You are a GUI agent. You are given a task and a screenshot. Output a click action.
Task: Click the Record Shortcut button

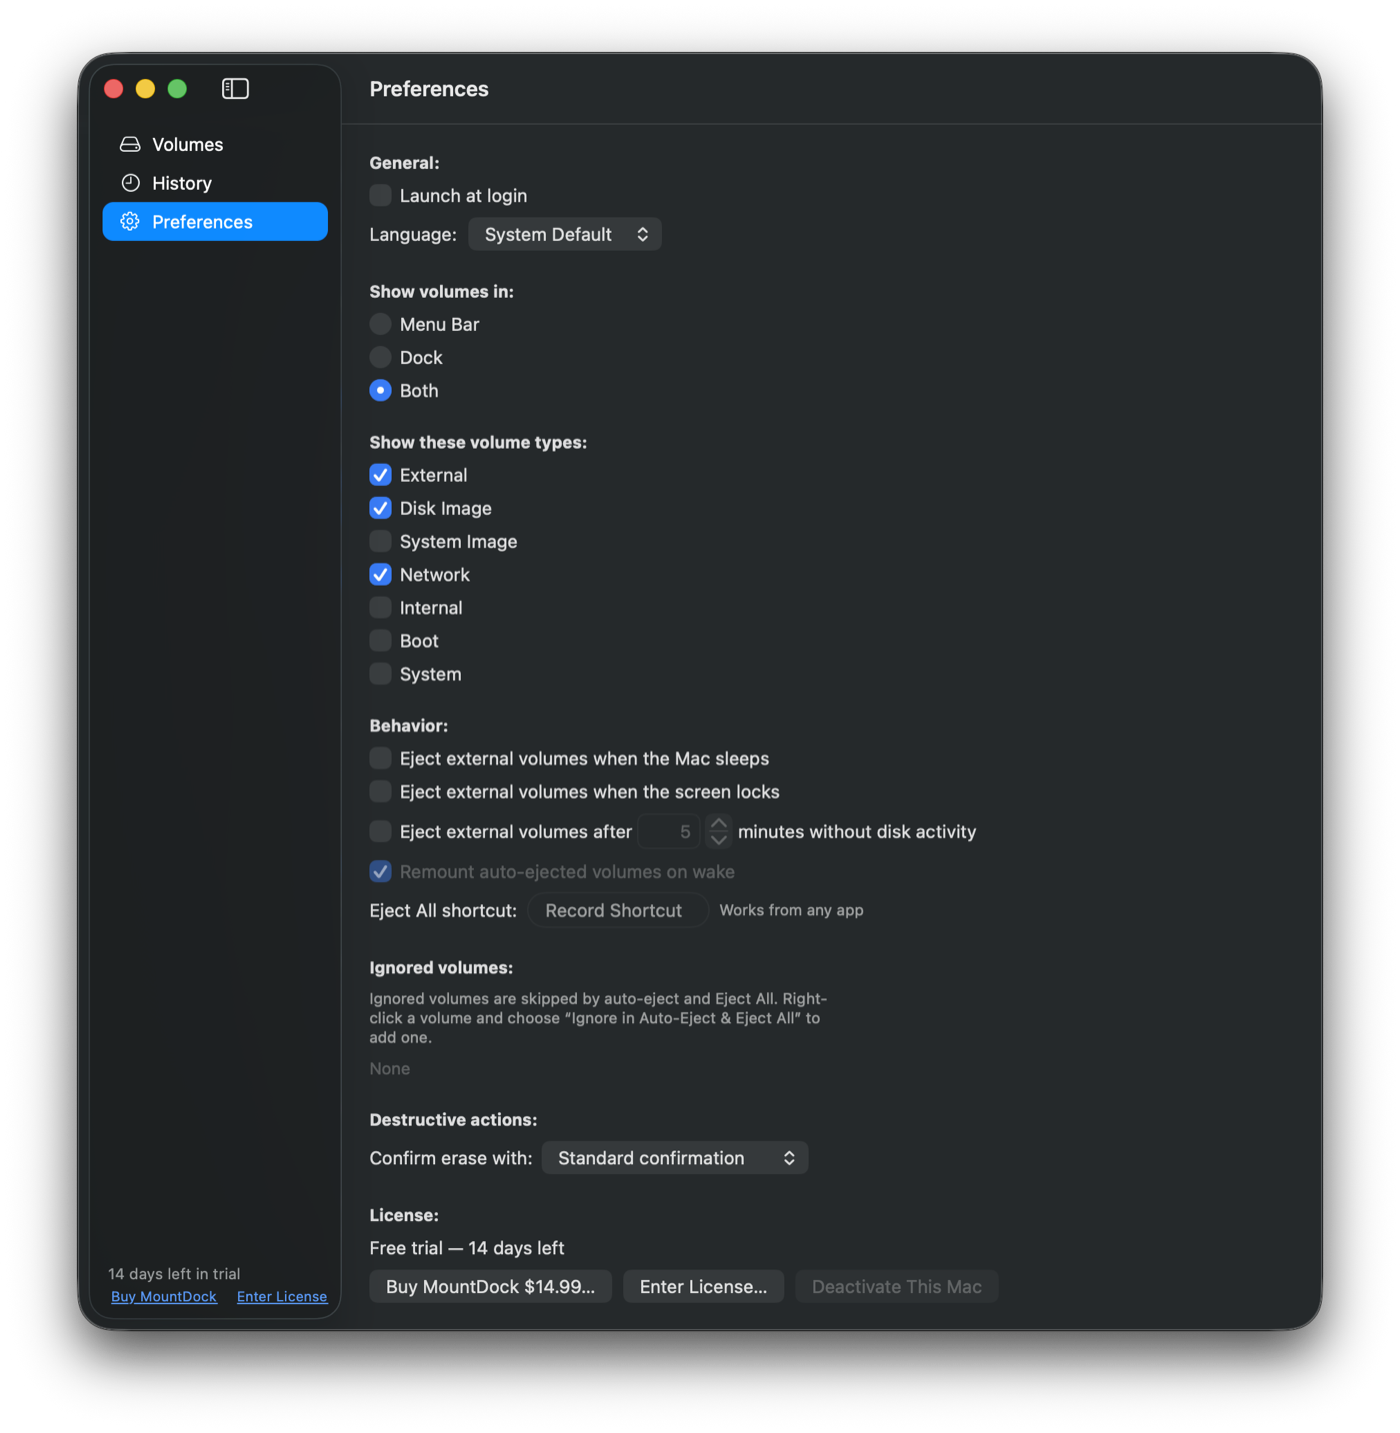(x=614, y=911)
